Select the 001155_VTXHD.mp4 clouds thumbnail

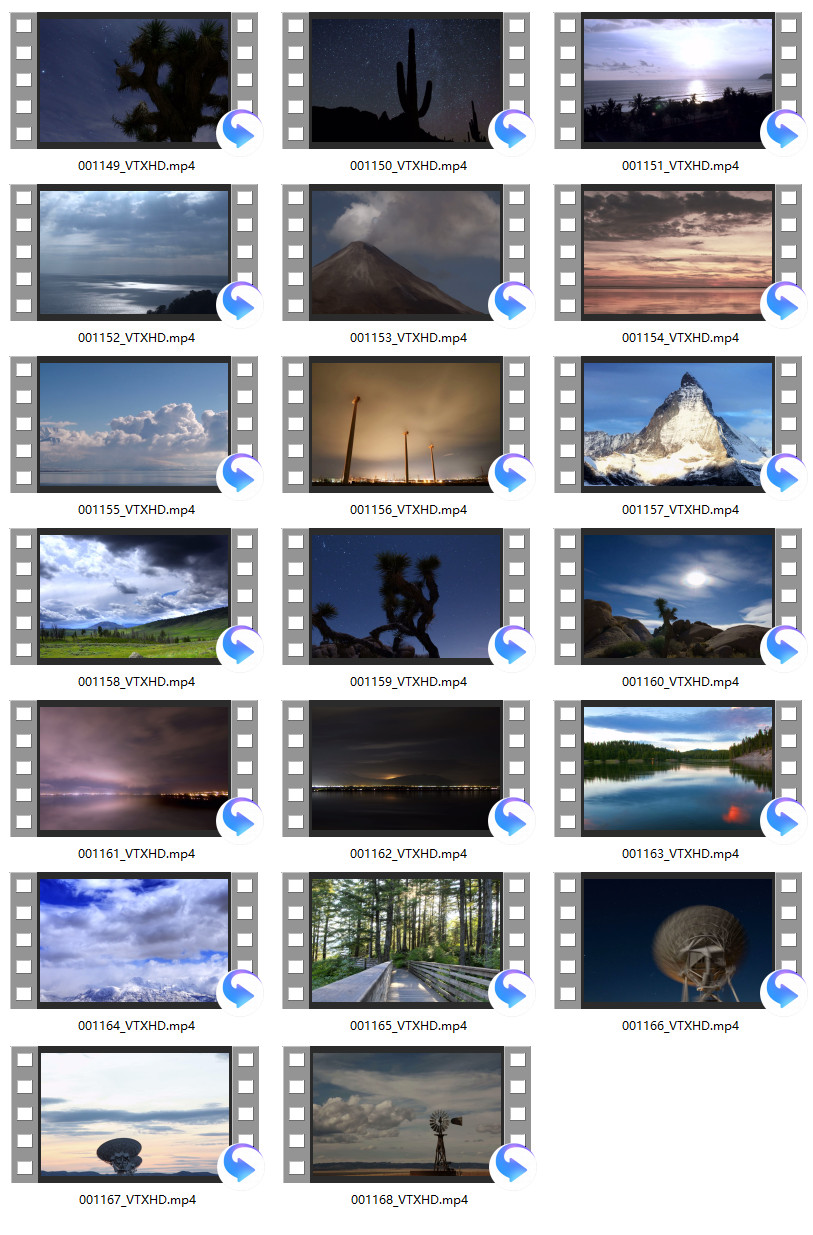(134, 424)
